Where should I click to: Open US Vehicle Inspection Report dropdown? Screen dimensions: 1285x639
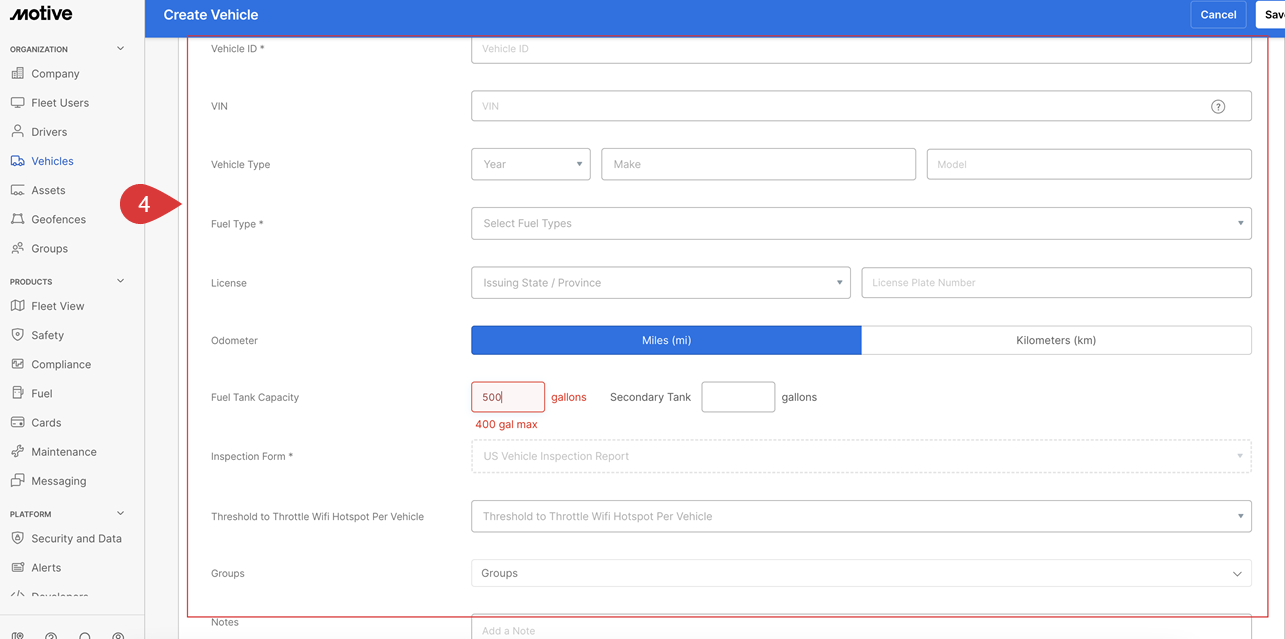coord(861,456)
